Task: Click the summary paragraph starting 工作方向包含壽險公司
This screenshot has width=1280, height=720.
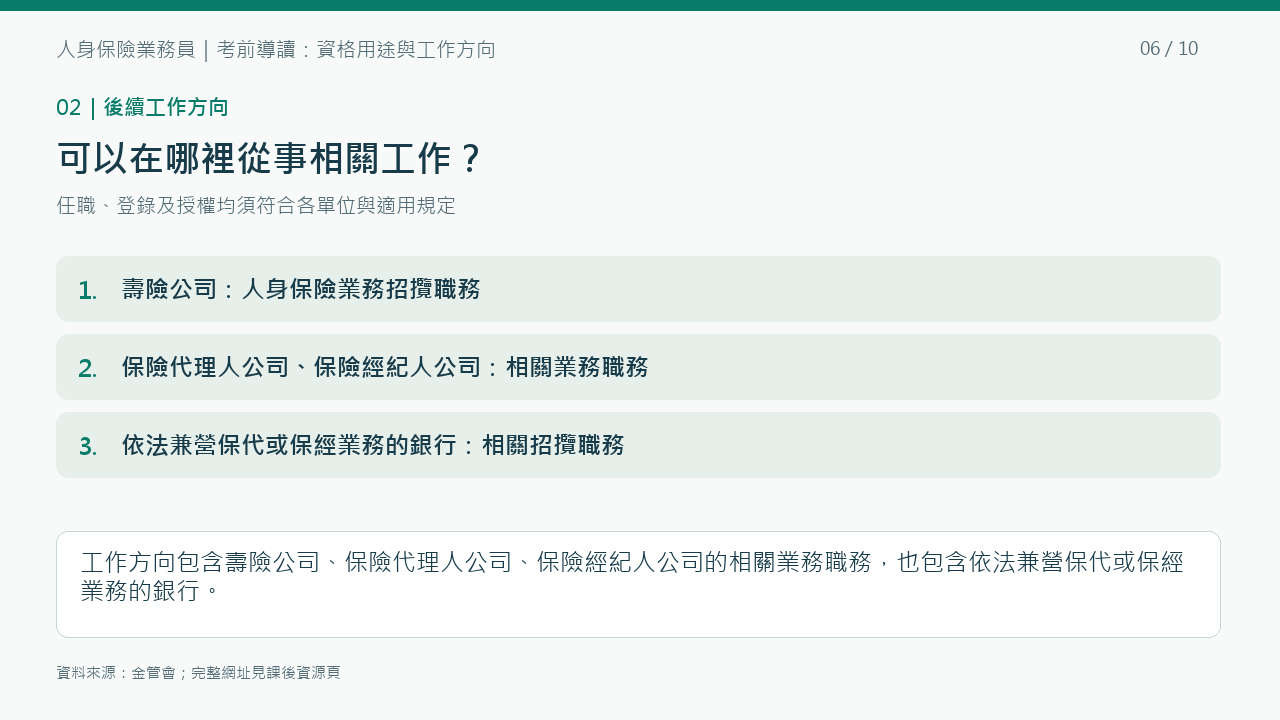Action: tap(632, 576)
